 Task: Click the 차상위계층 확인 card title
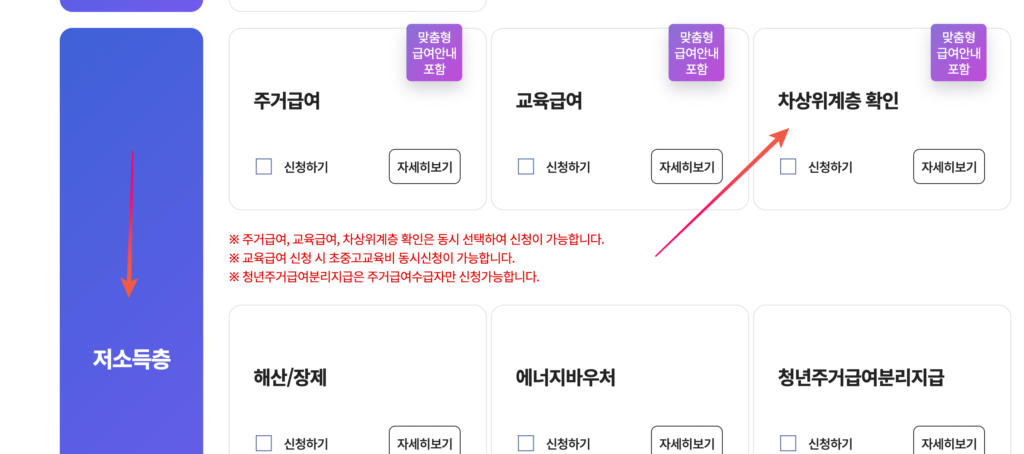tap(838, 101)
